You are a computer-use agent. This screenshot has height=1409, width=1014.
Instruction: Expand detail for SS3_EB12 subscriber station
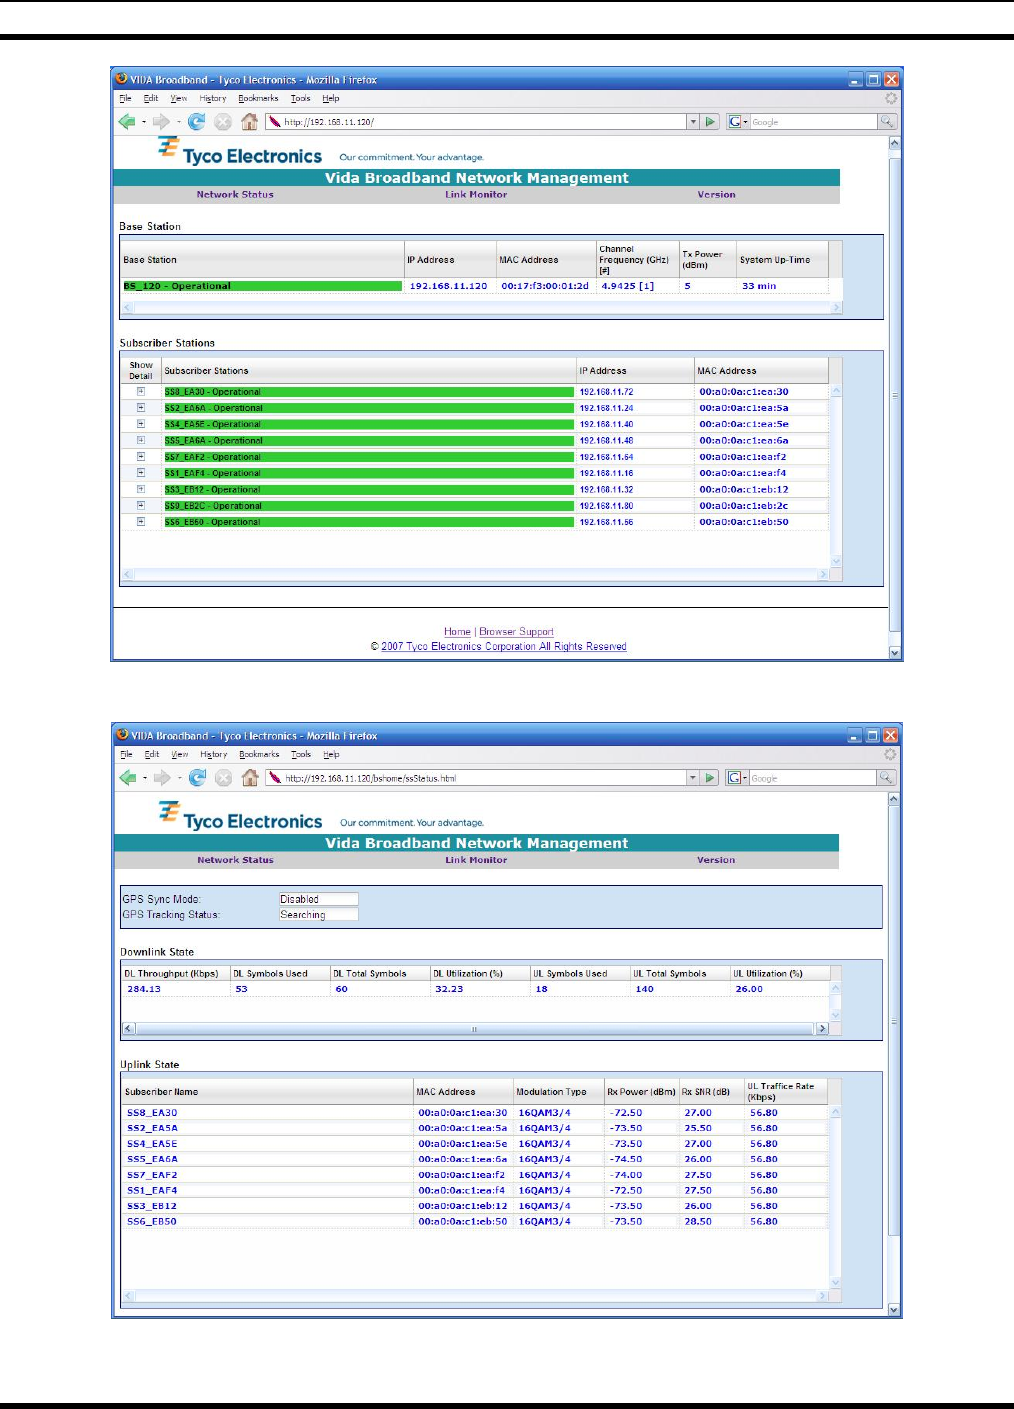pos(141,489)
